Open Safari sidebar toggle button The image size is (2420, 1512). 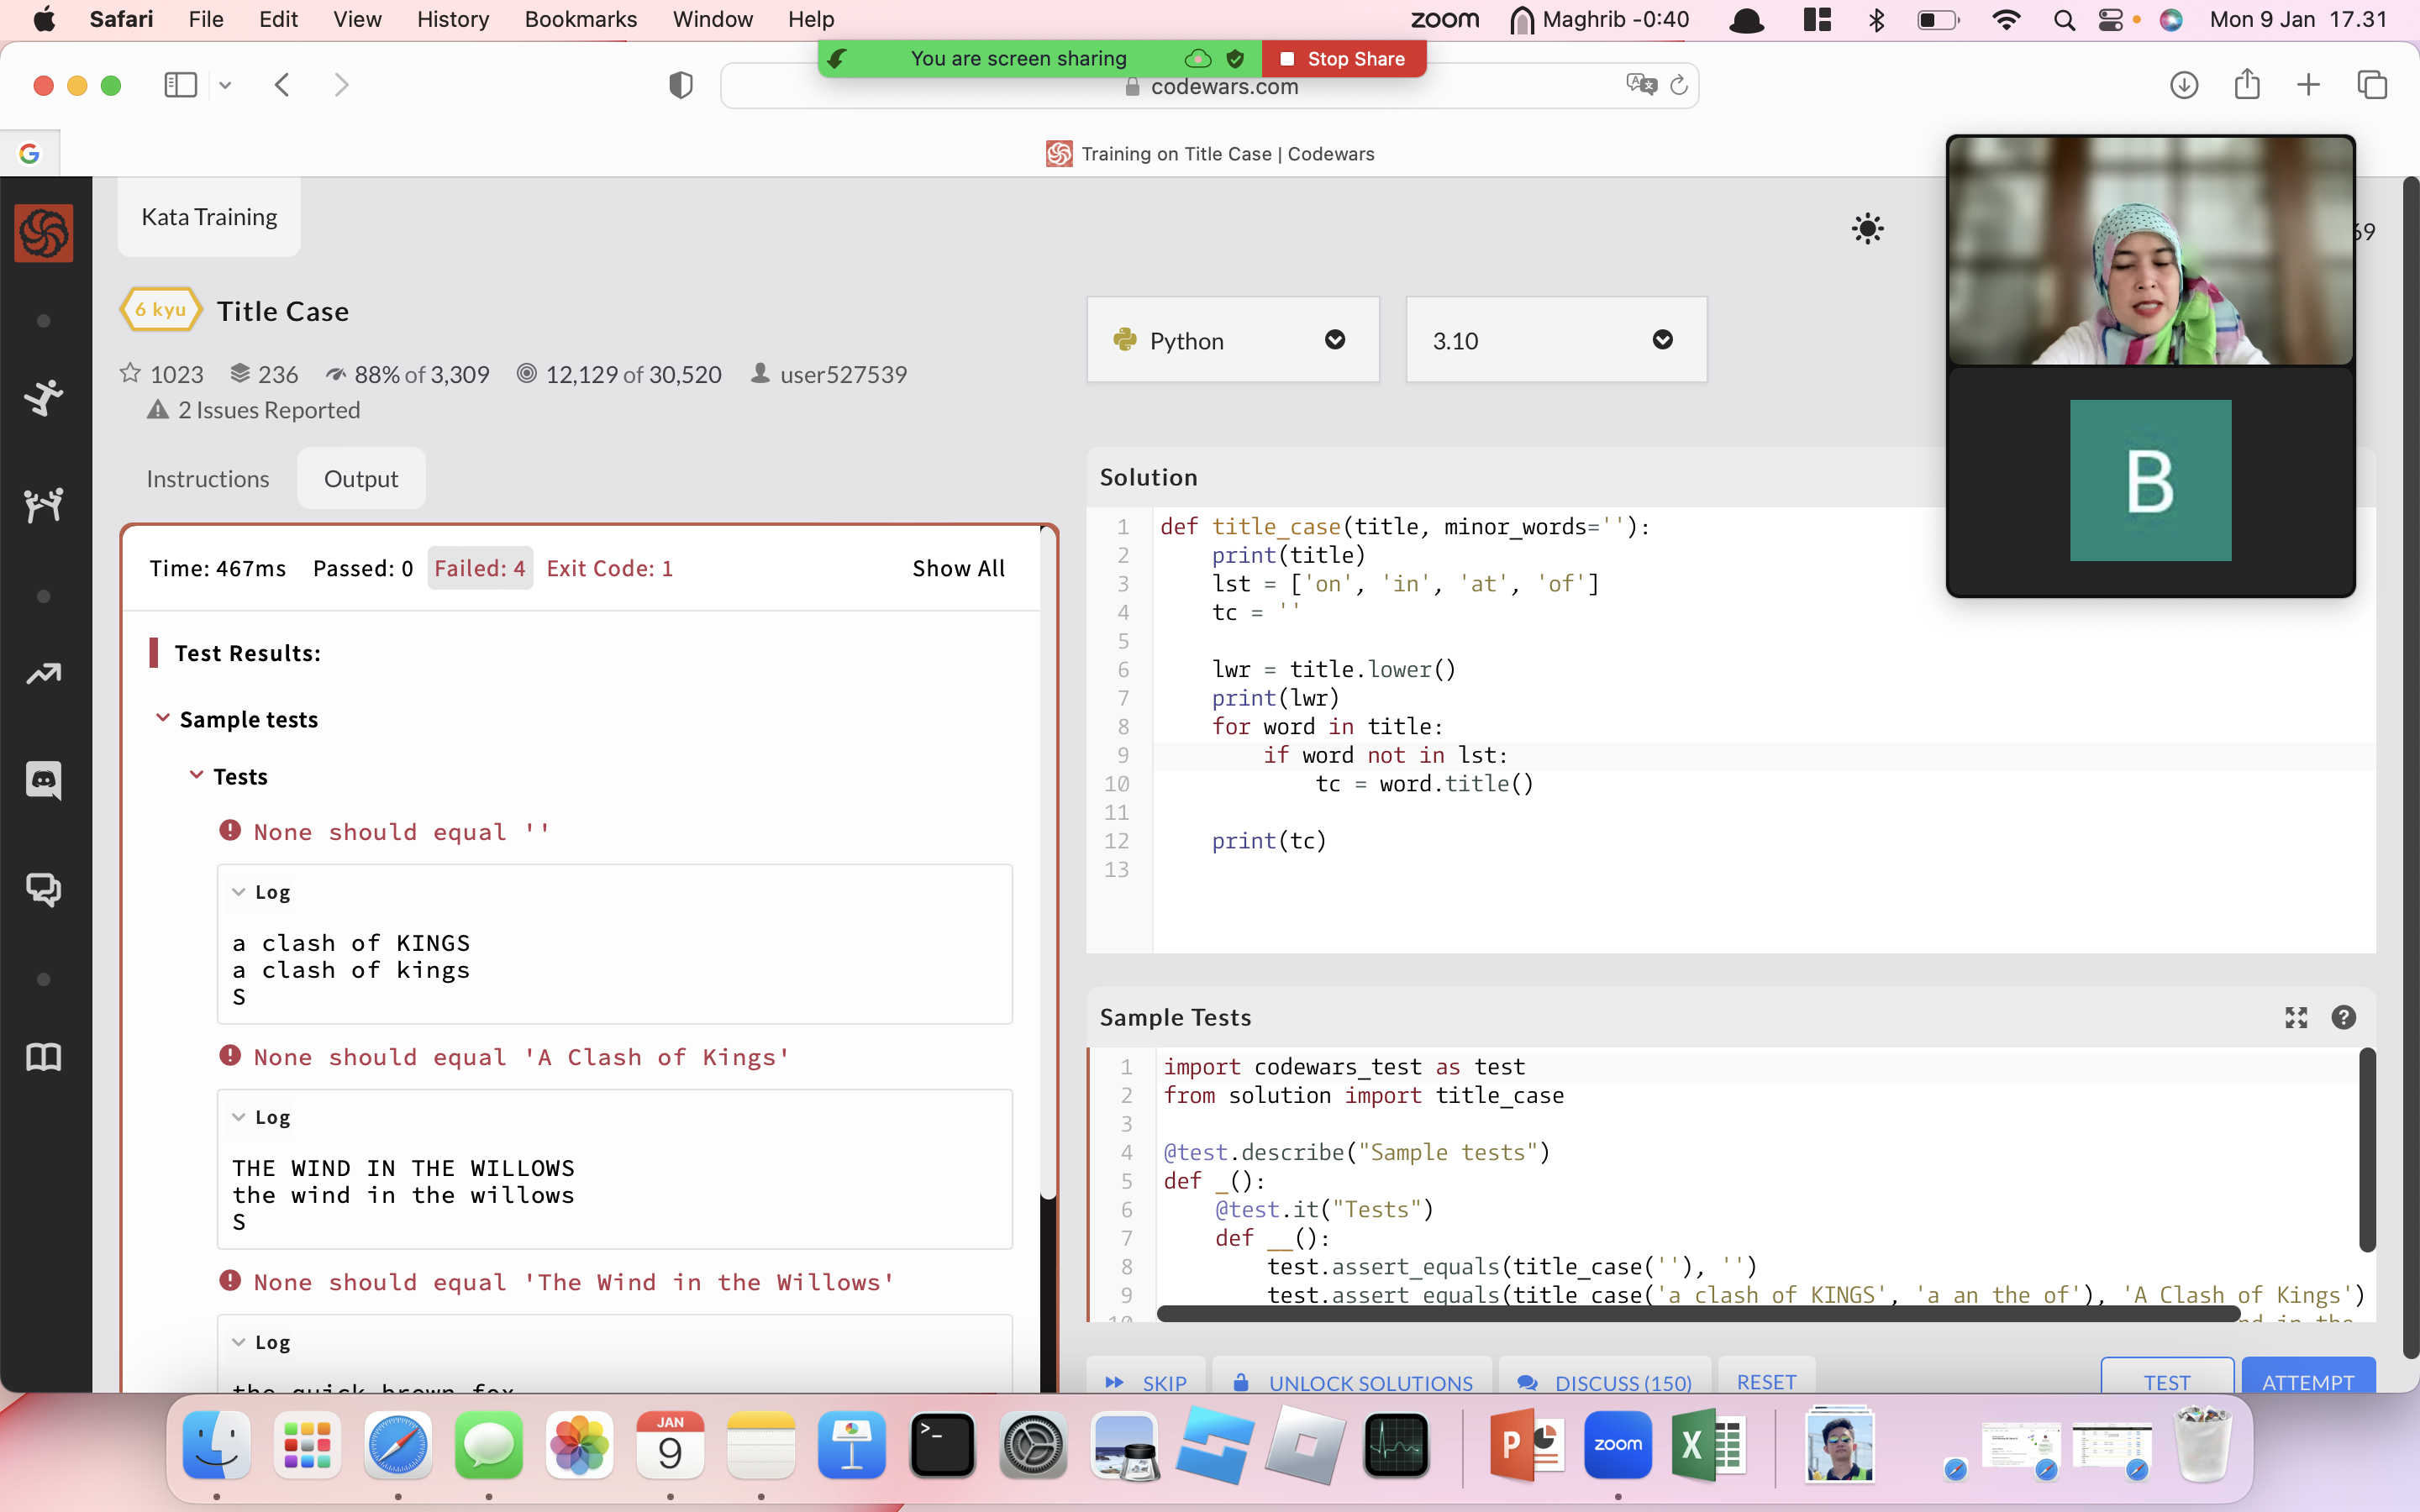click(180, 85)
